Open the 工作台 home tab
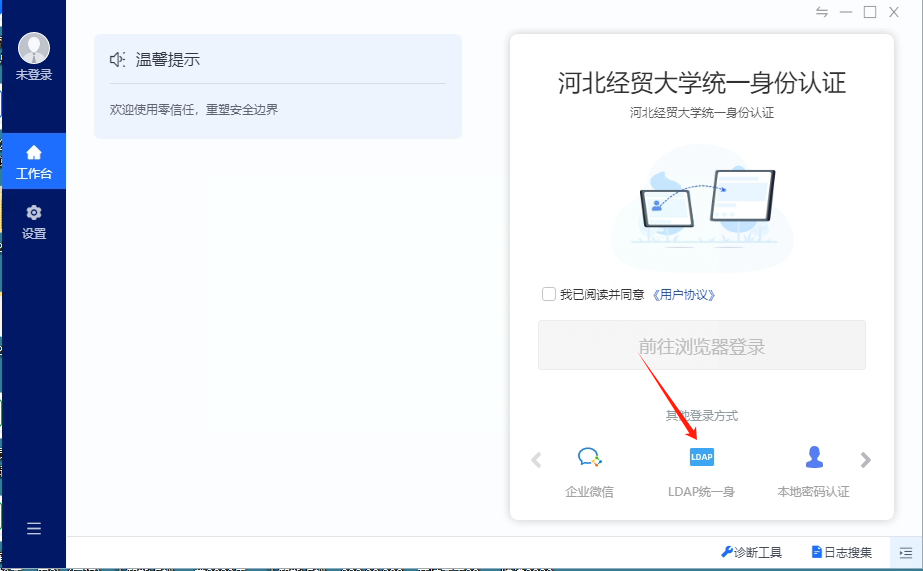Image resolution: width=923 pixels, height=571 pixels. [x=34, y=161]
